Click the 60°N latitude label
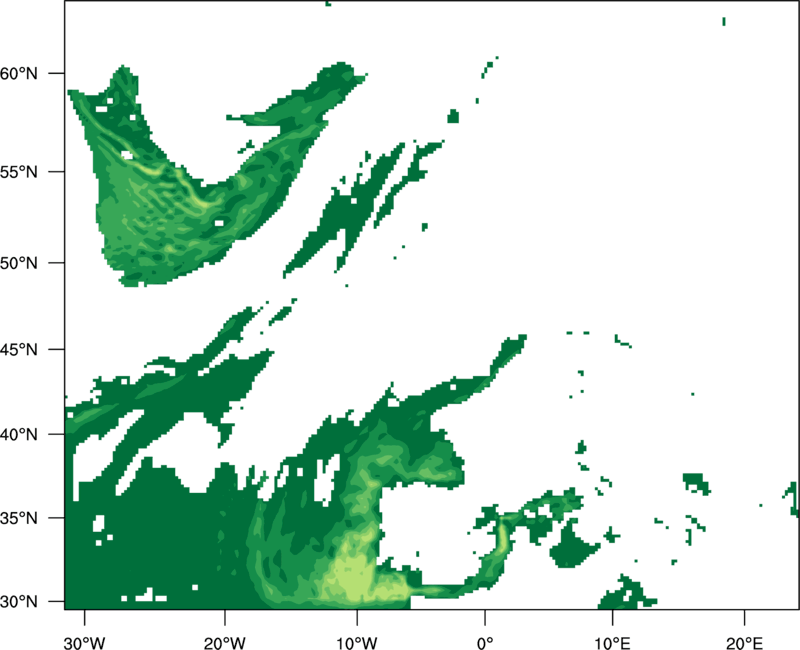 point(18,73)
